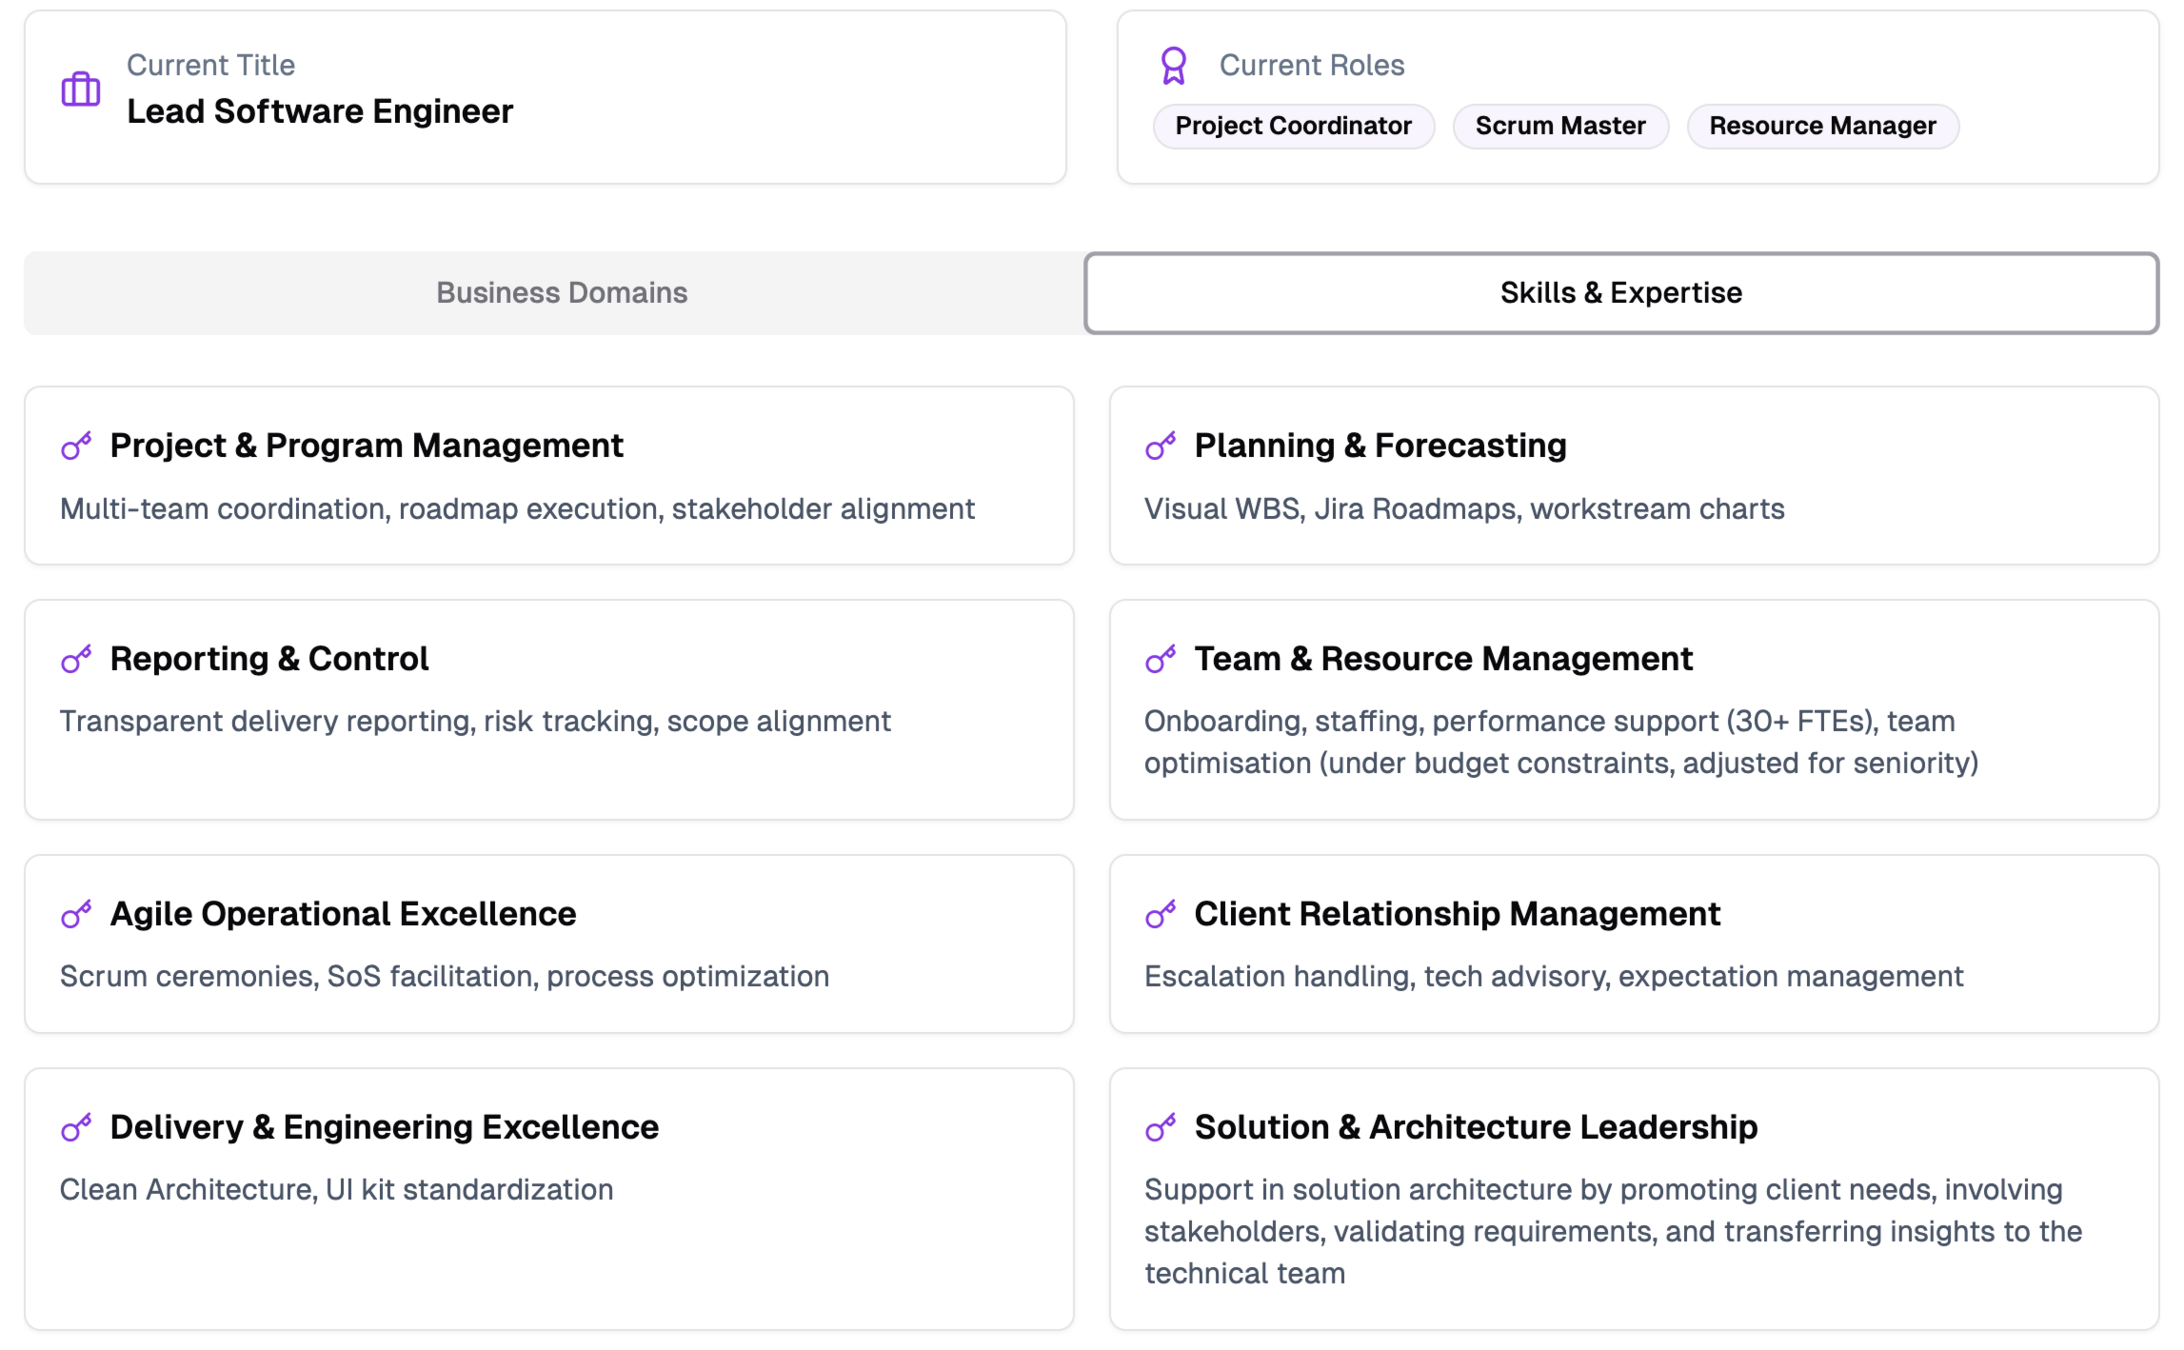Click the Solution & Architecture Leadership description text

coord(1612,1231)
